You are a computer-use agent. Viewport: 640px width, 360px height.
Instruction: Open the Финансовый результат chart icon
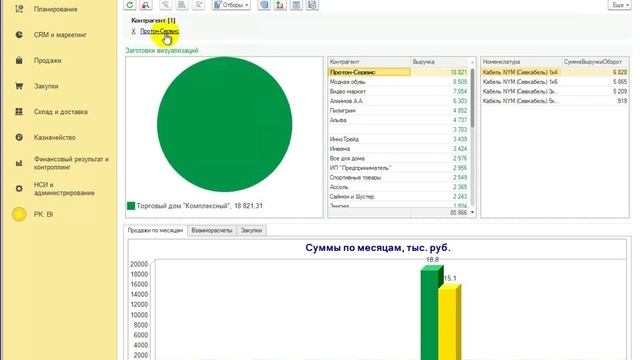[x=19, y=163]
